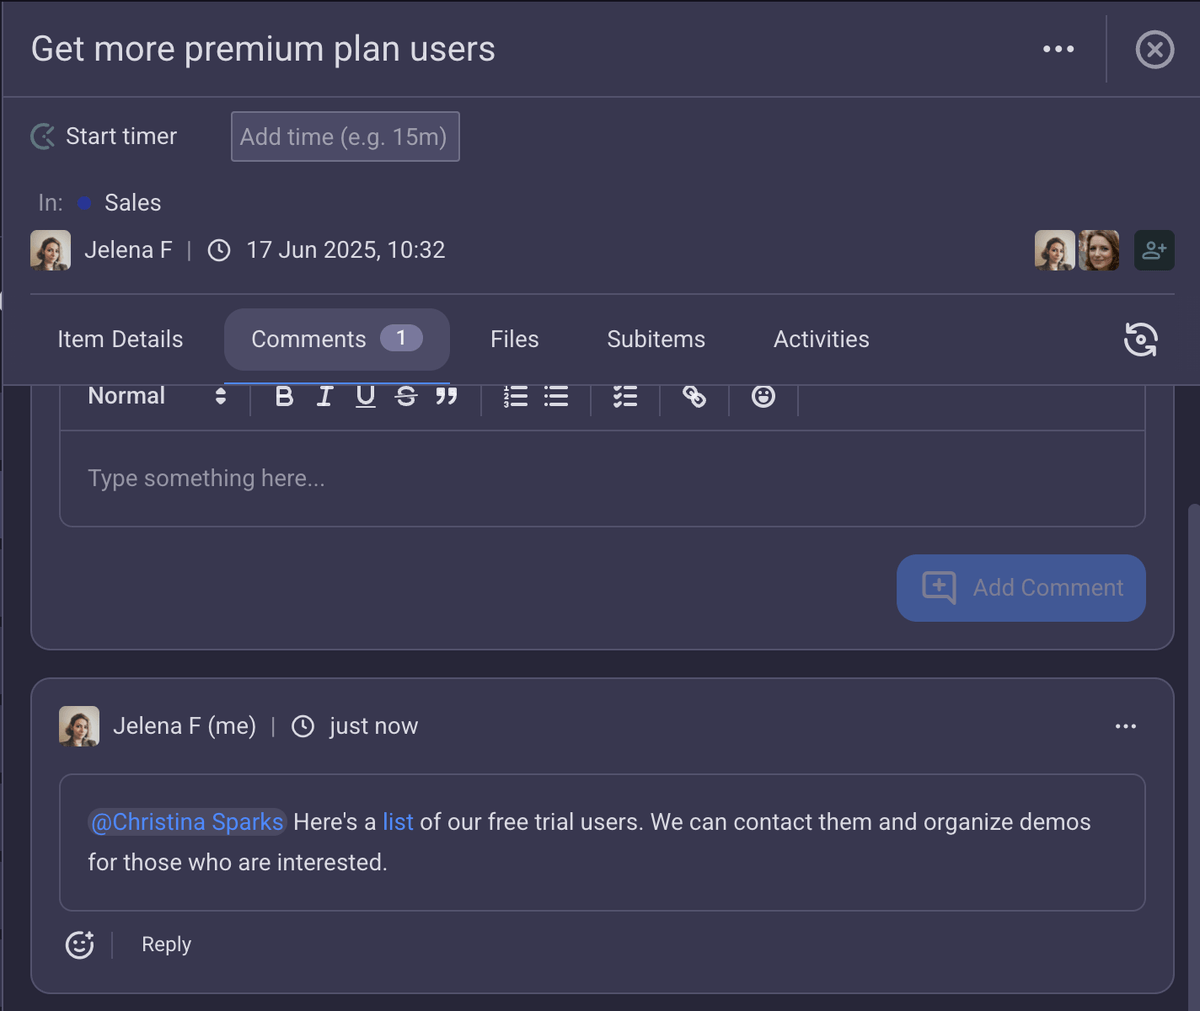The width and height of the screenshot is (1200, 1011).
Task: Insert a bulleted list
Action: (556, 396)
